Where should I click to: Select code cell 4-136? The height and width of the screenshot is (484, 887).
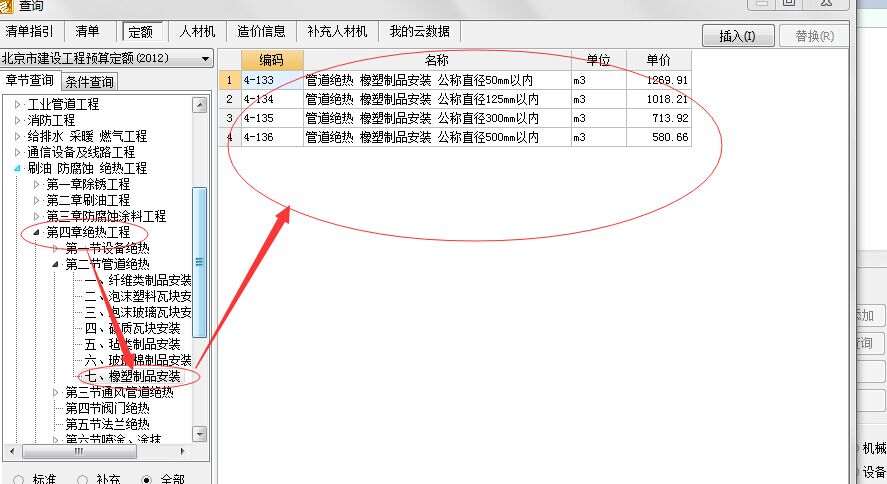pyautogui.click(x=272, y=137)
